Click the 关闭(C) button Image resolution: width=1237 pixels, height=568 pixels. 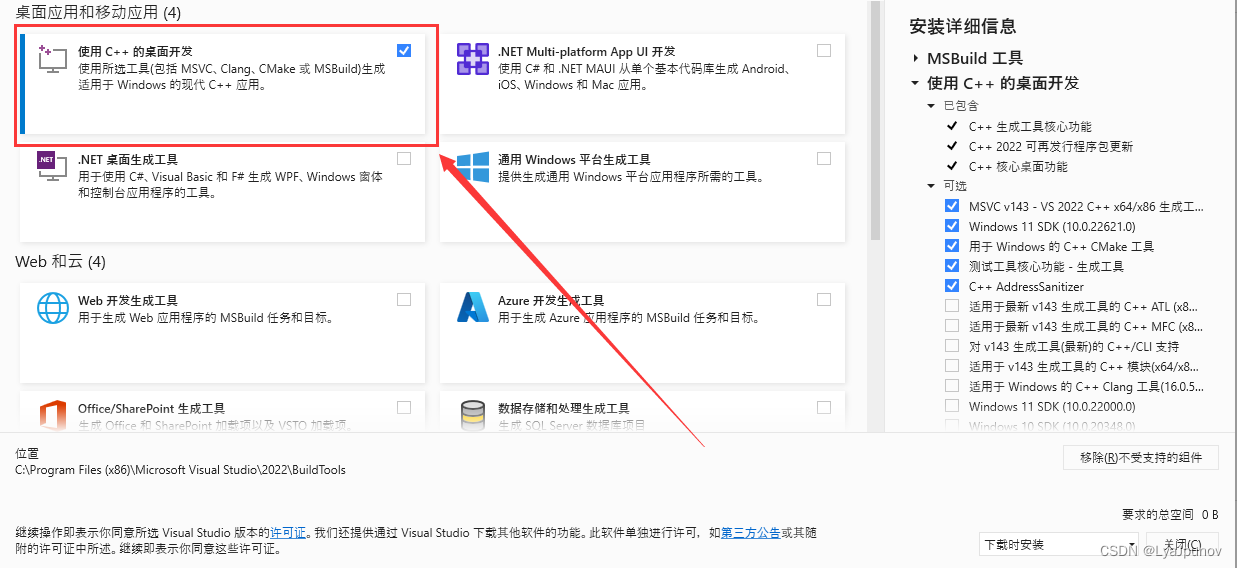pyautogui.click(x=1180, y=544)
